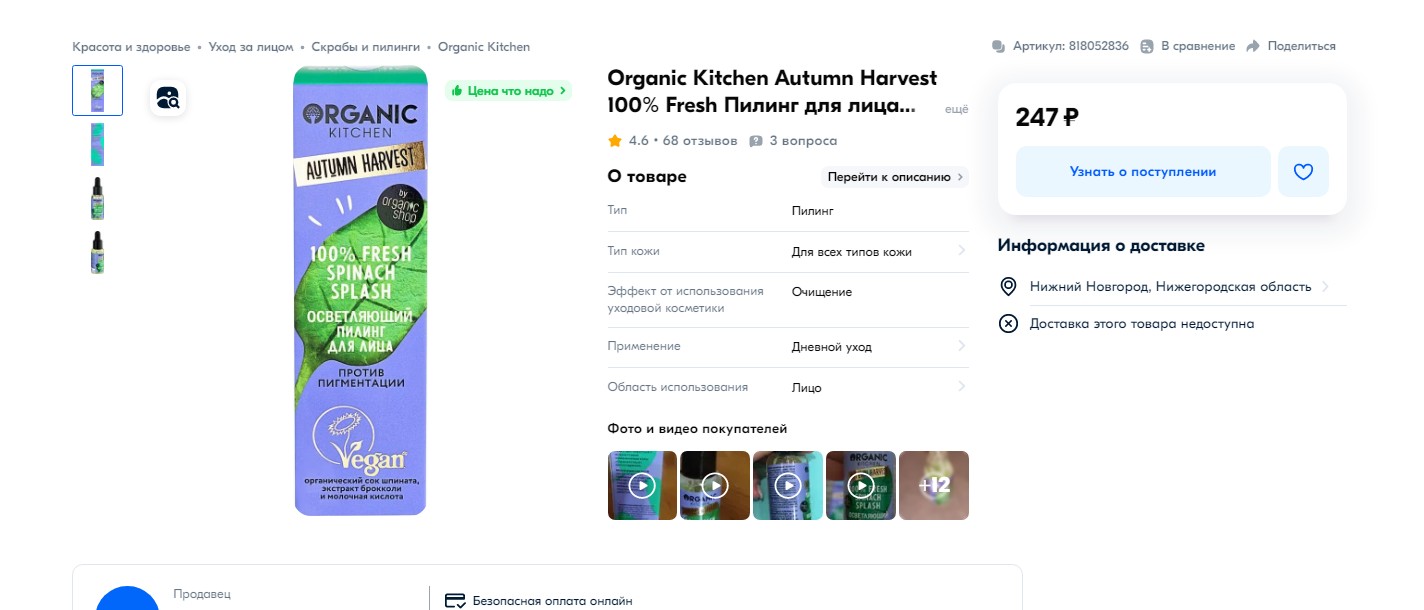Click the В сравнение compare icon
Screen dimensions: 1424x610
pyautogui.click(x=1147, y=46)
